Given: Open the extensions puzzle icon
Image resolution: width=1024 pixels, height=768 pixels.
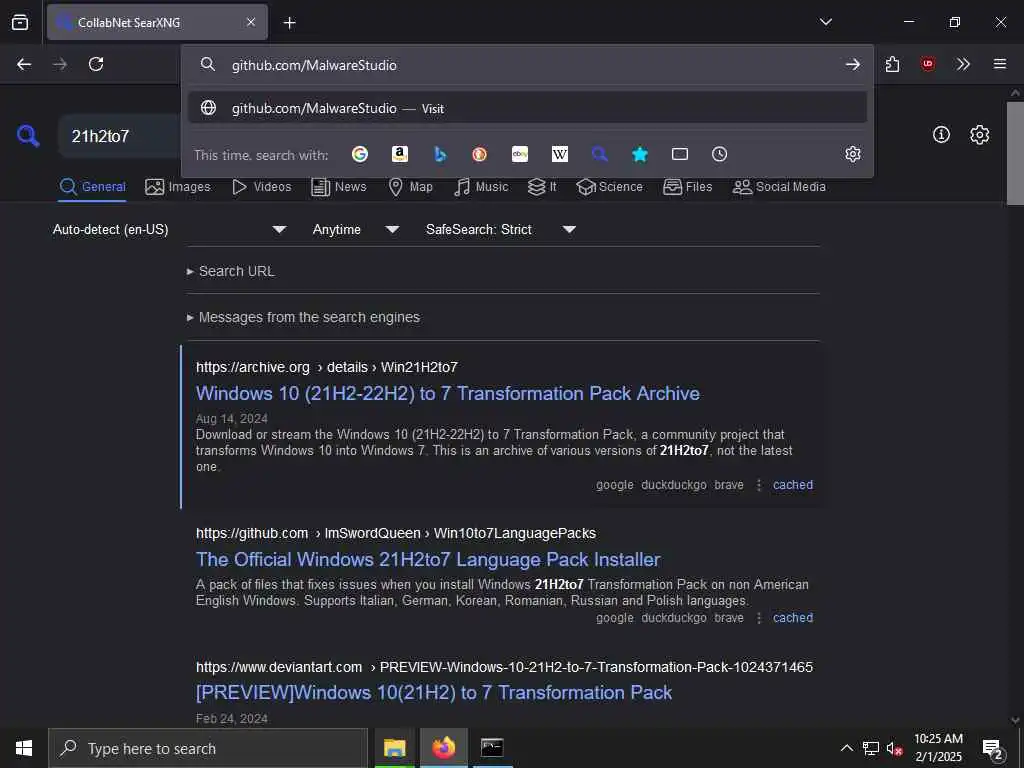Looking at the screenshot, I should pyautogui.click(x=892, y=64).
